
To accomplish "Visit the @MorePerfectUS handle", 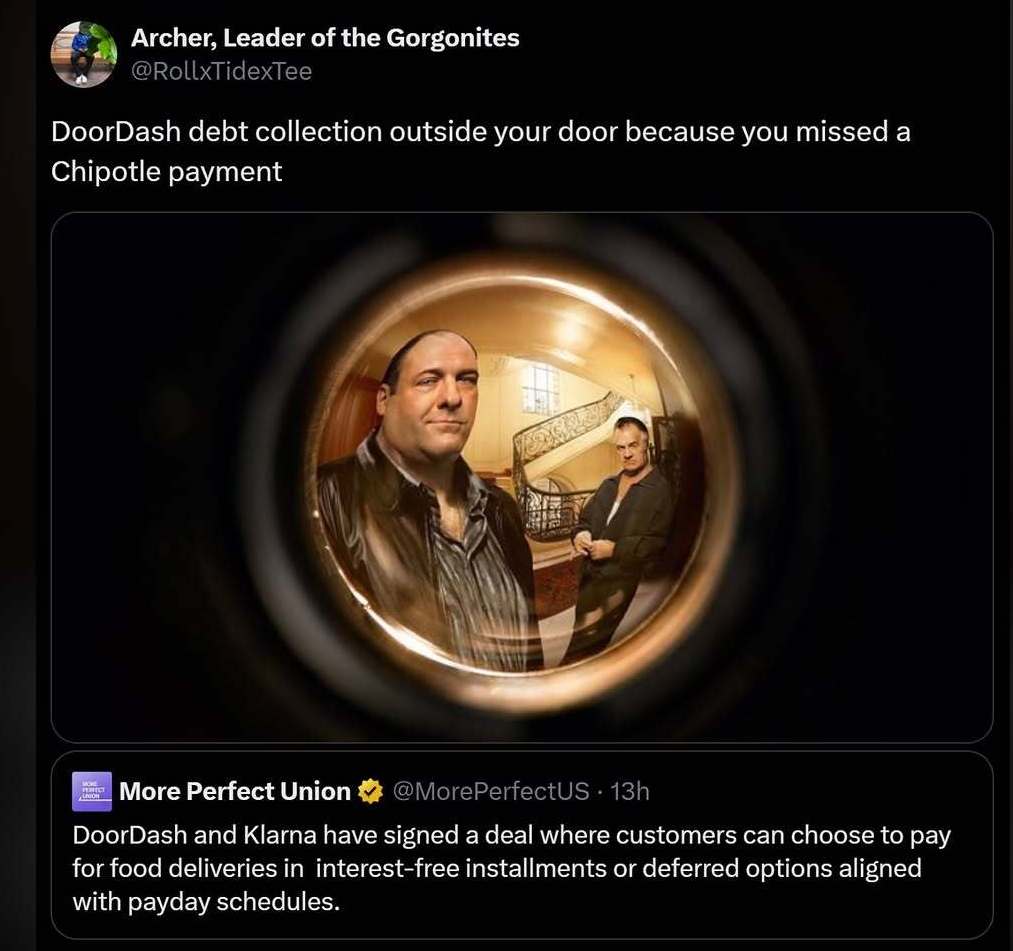I will tap(491, 791).
